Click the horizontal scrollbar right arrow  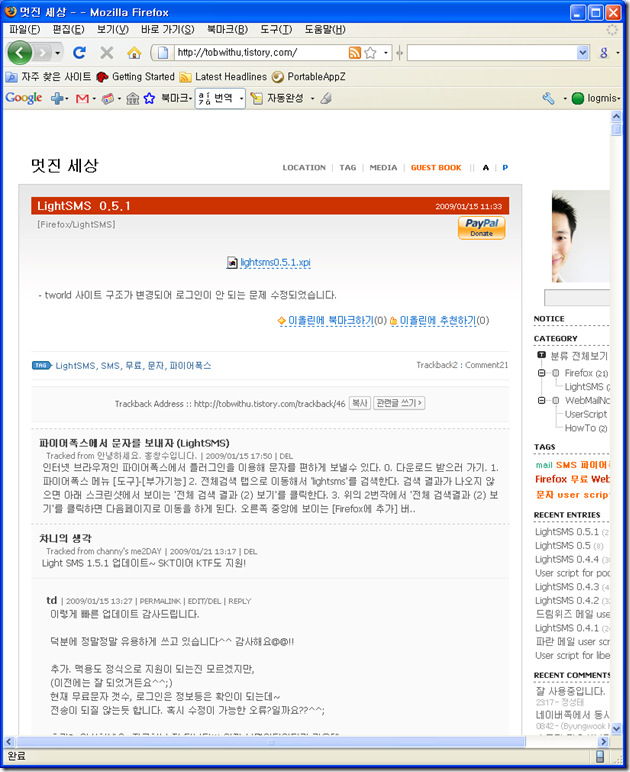coord(603,741)
